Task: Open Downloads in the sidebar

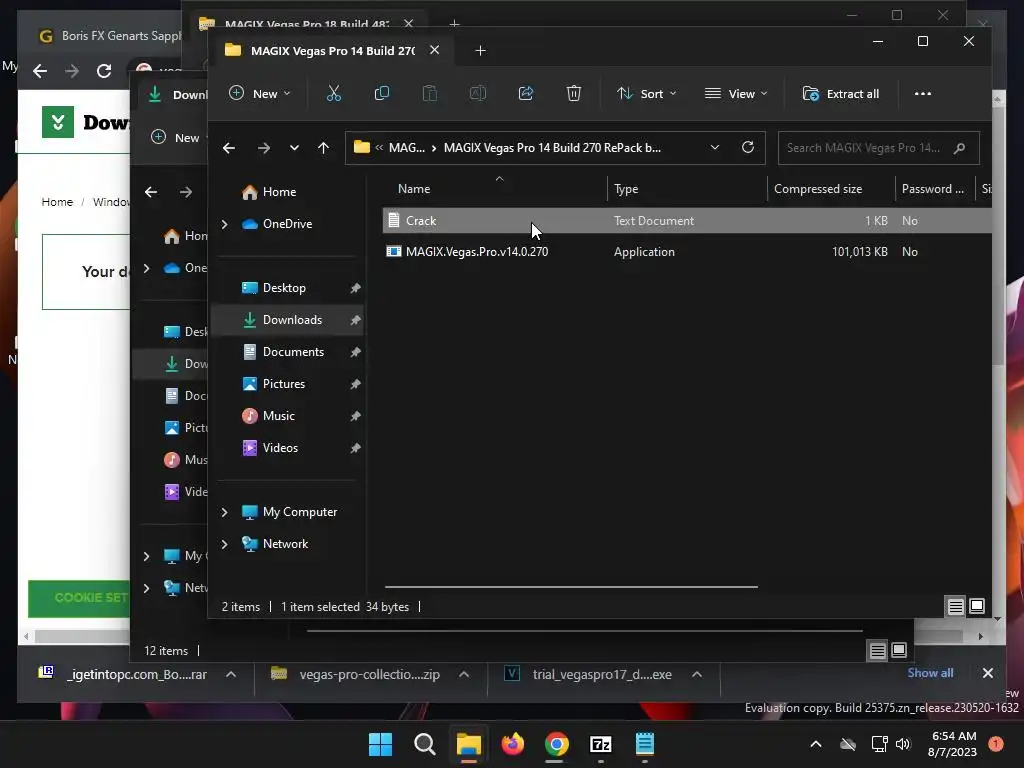Action: coord(292,320)
